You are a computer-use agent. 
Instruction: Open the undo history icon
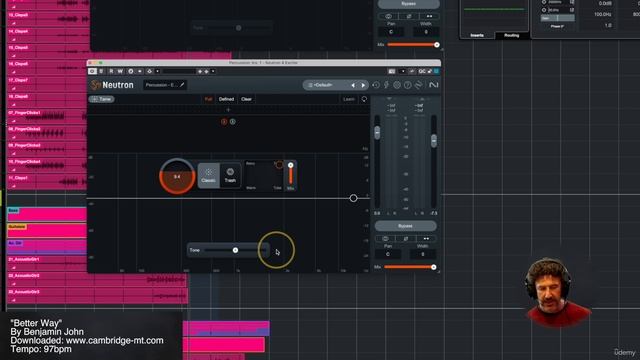(x=376, y=85)
